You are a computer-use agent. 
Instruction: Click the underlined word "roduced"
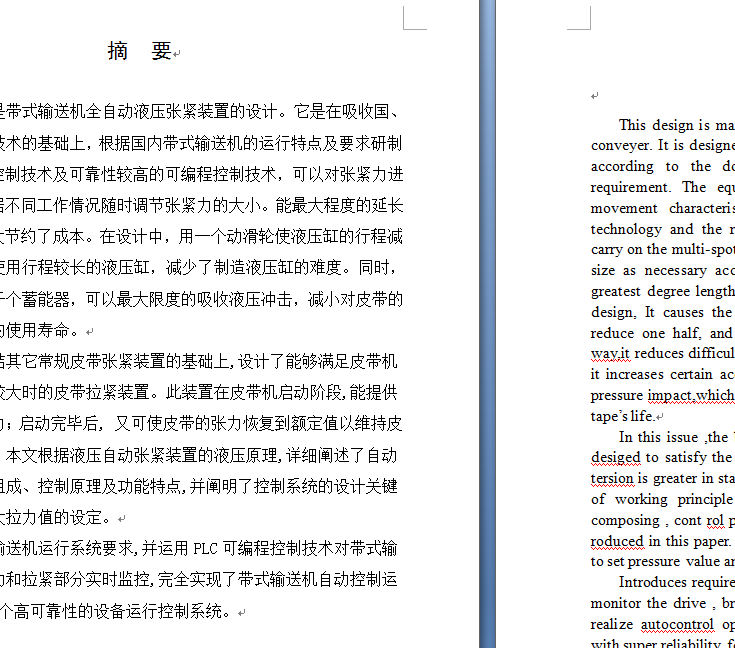pos(617,541)
